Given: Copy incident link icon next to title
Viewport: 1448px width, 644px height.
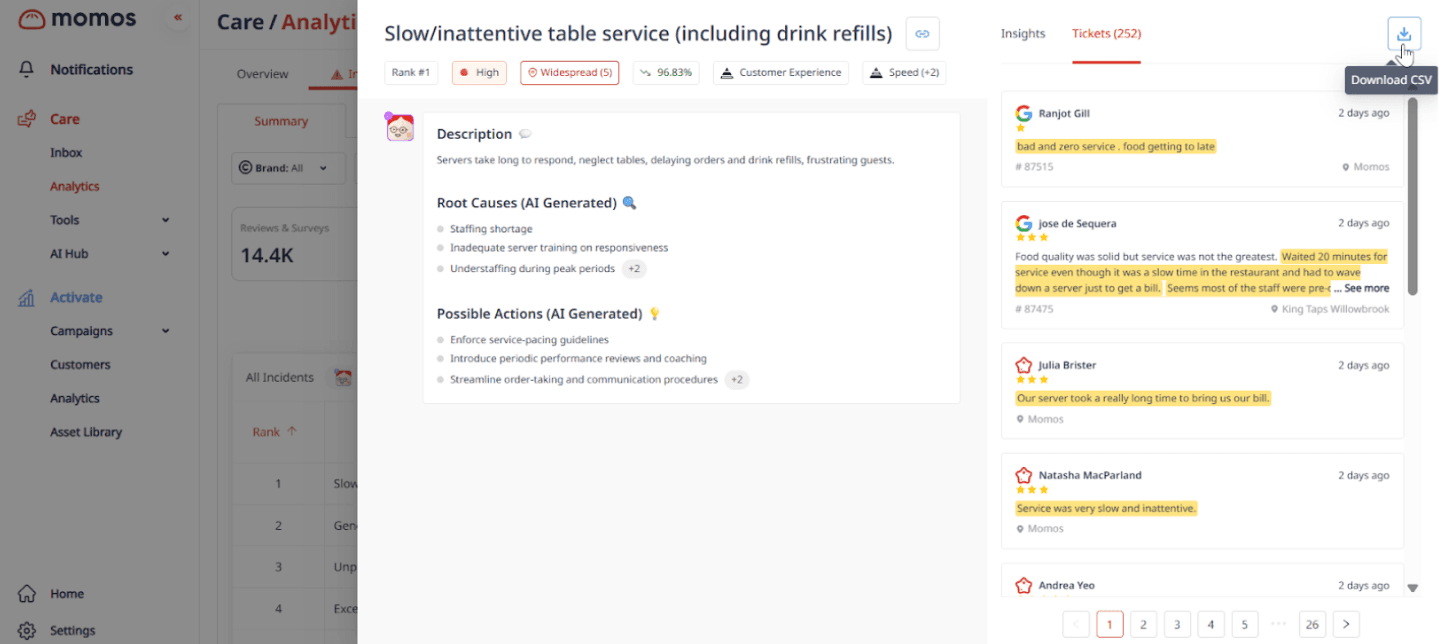Looking at the screenshot, I should tap(922, 34).
